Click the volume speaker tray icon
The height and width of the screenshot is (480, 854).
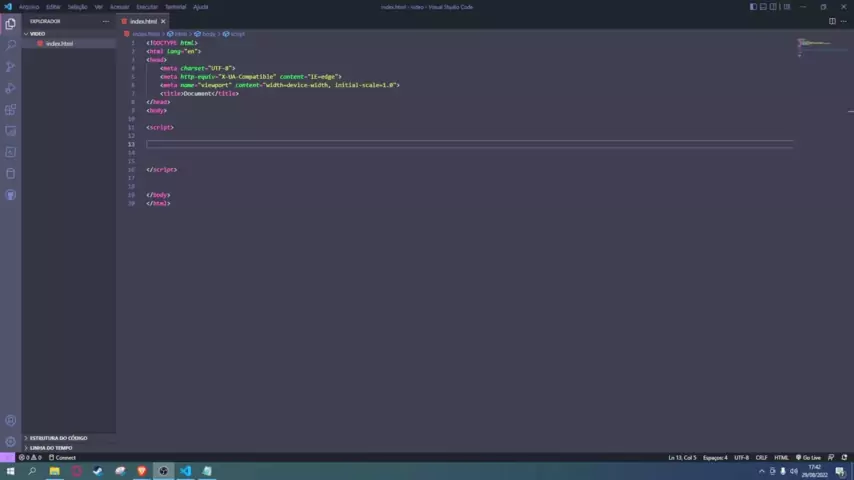pyautogui.click(x=794, y=472)
